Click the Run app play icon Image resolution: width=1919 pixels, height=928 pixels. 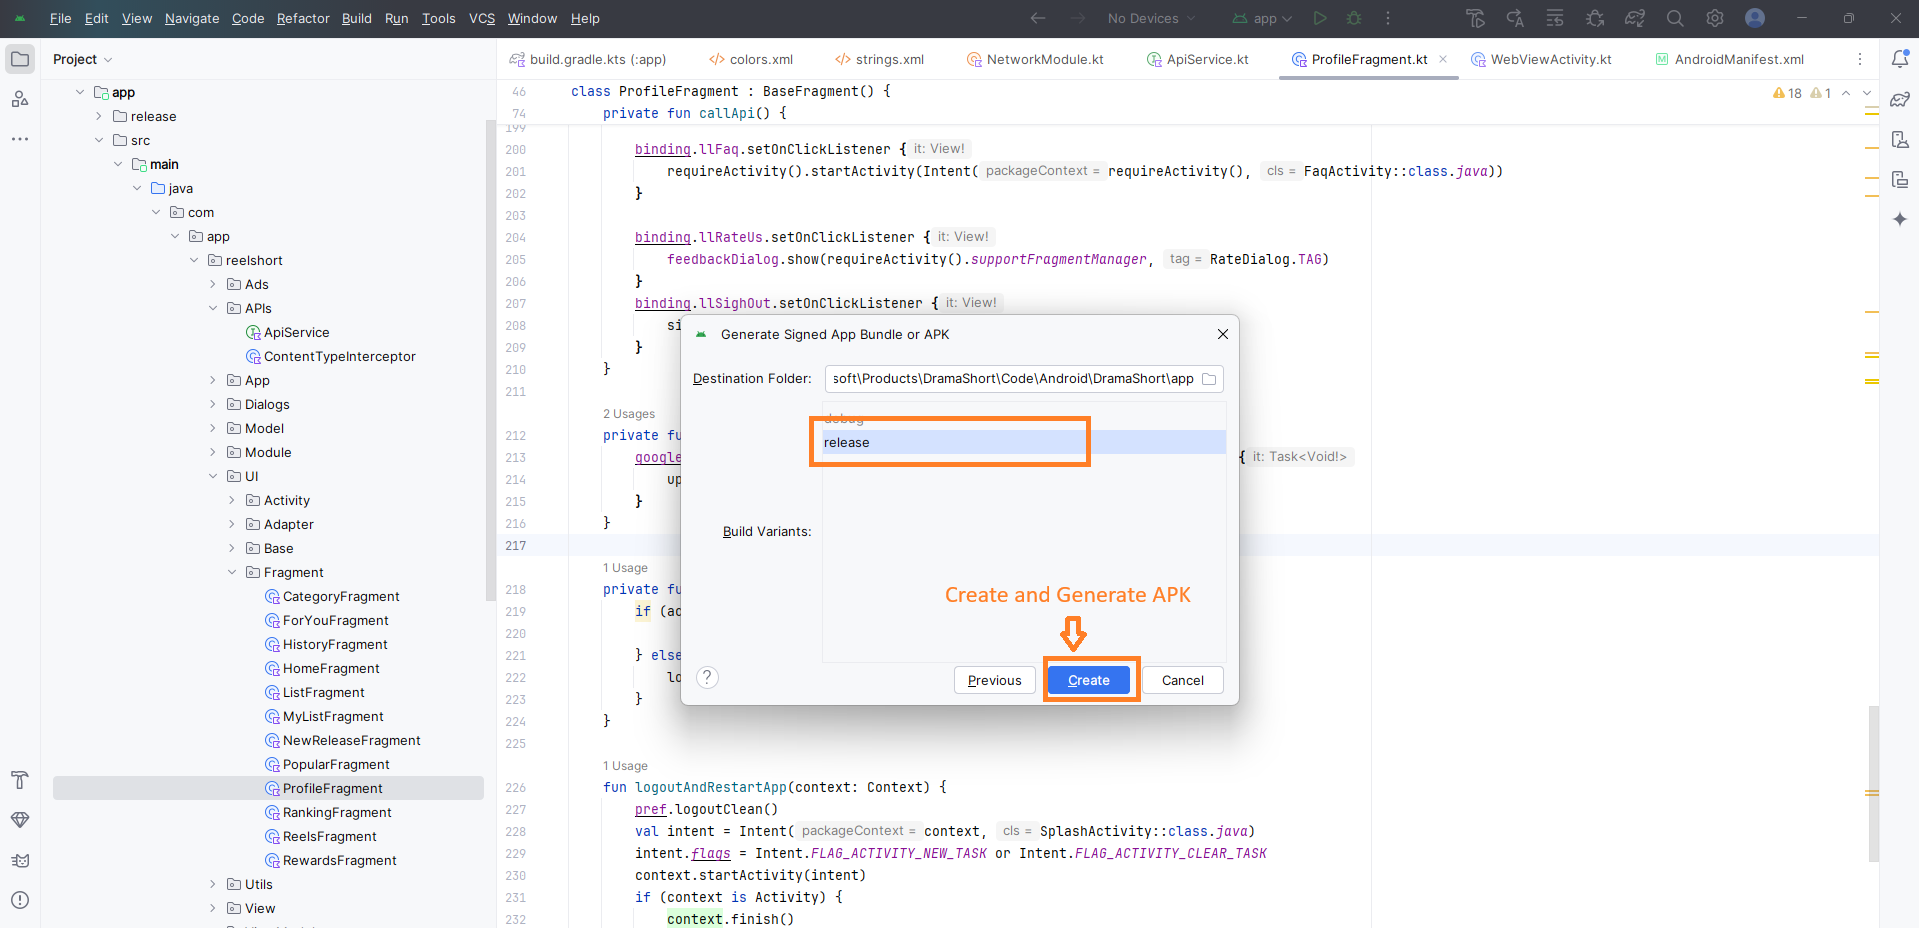coord(1320,18)
